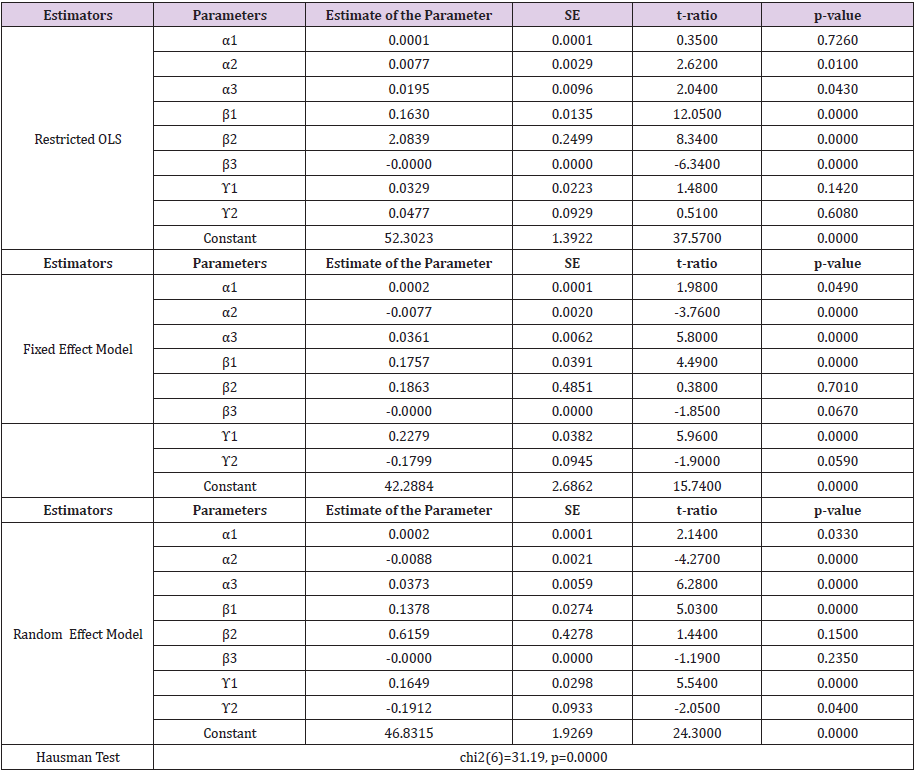Click the SE value 0.0274
This screenshot has height=771, width=916.
coord(572,609)
